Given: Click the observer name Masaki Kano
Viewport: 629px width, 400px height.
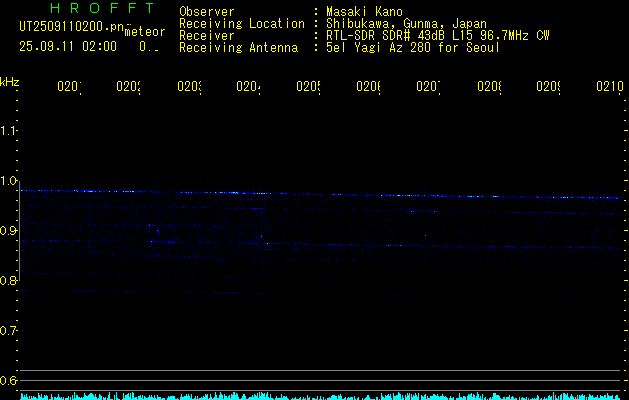Looking at the screenshot, I should 364,11.
